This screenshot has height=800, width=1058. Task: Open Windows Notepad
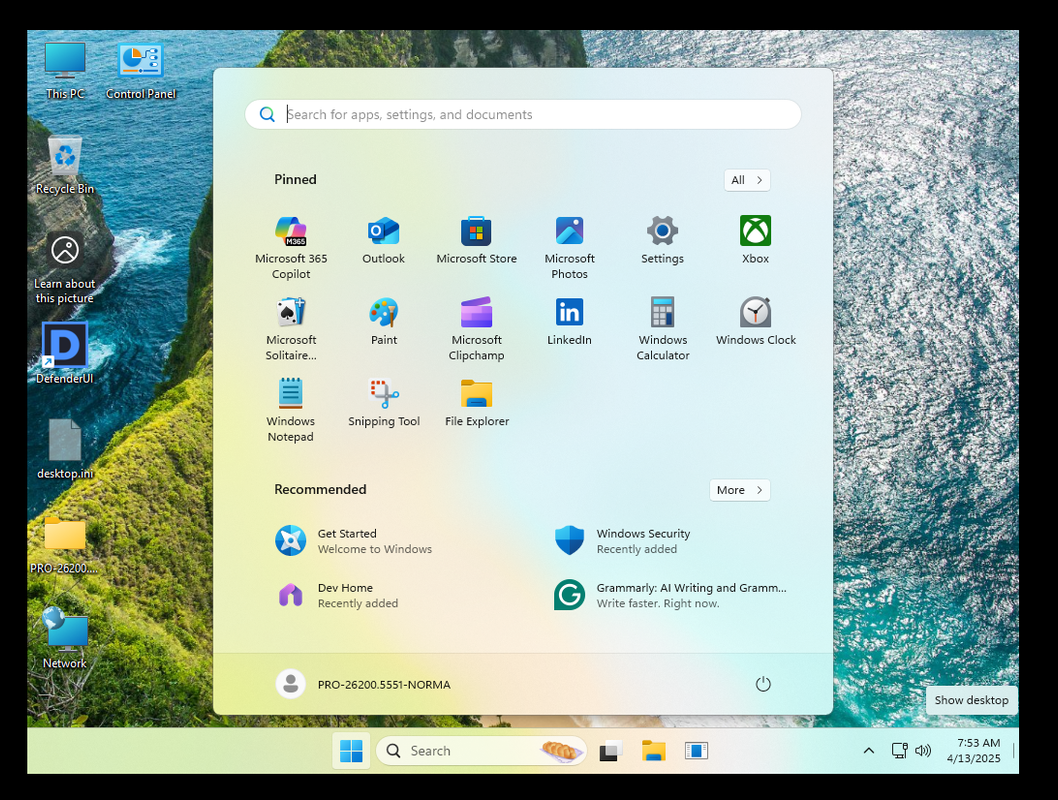(291, 410)
